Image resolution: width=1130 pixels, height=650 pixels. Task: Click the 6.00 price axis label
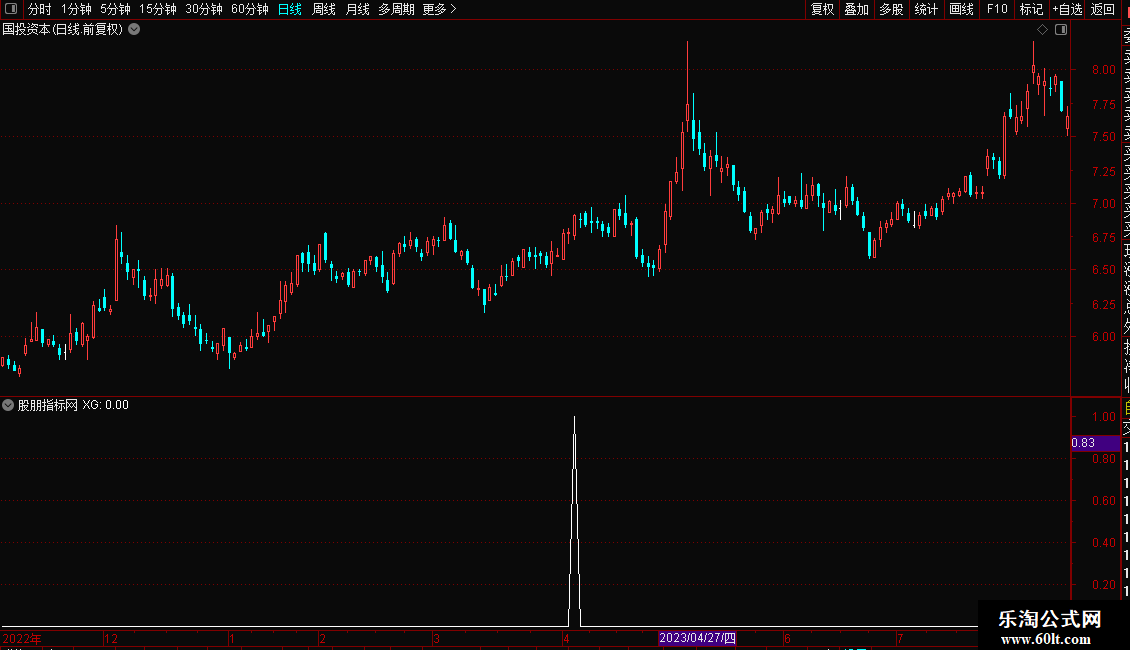click(x=1103, y=337)
